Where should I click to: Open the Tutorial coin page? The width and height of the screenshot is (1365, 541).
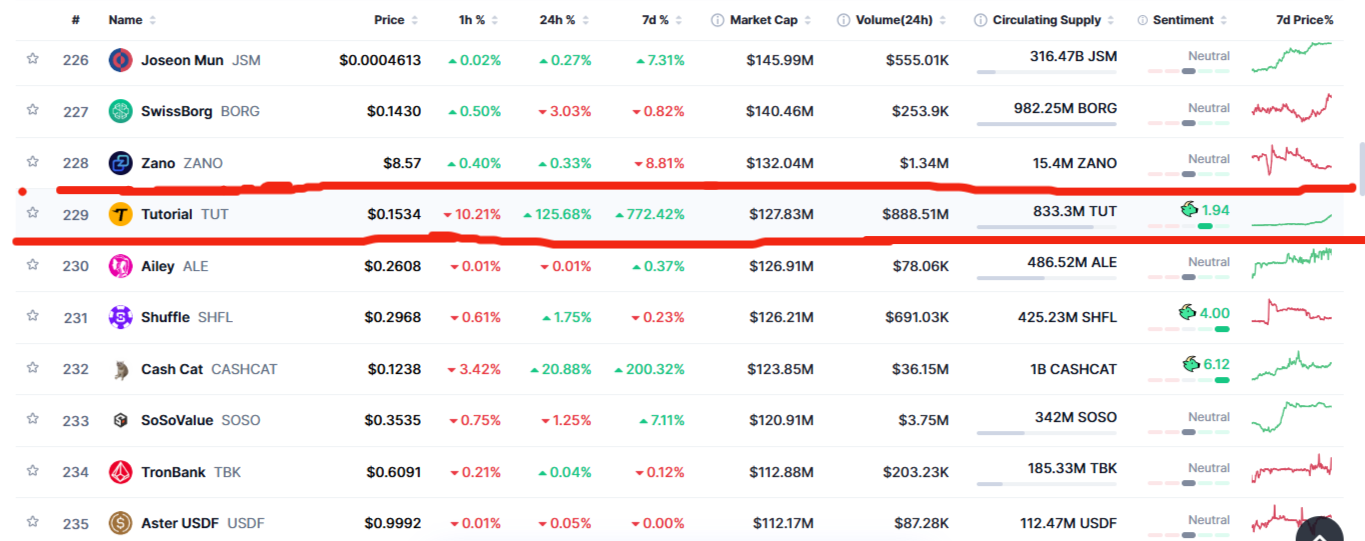pyautogui.click(x=166, y=214)
